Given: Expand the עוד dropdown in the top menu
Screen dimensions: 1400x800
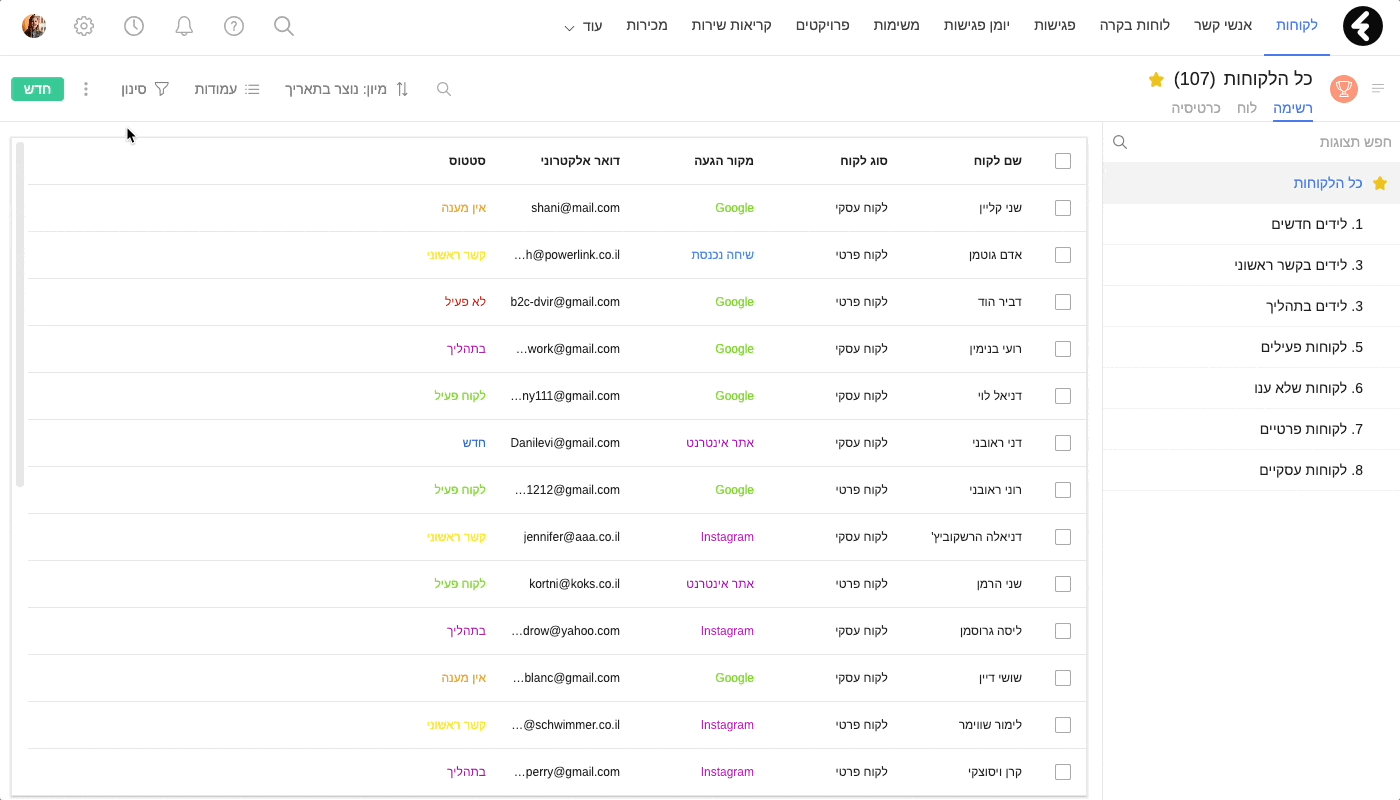Looking at the screenshot, I should pyautogui.click(x=583, y=26).
